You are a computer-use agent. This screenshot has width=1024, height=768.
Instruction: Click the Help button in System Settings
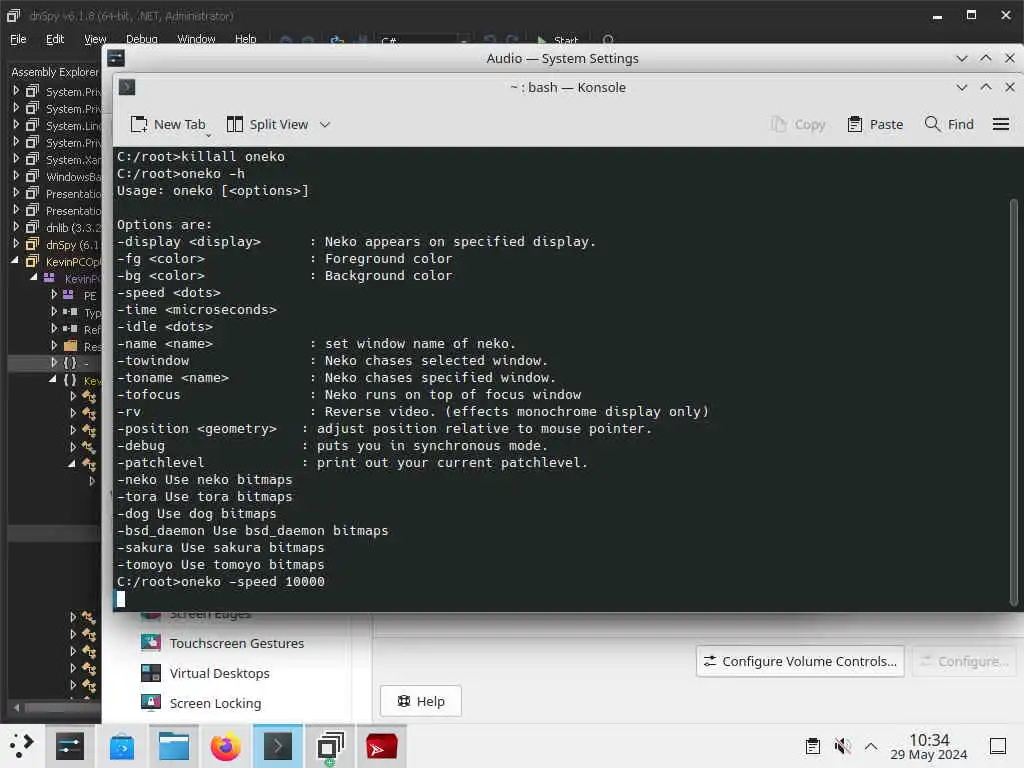421,701
